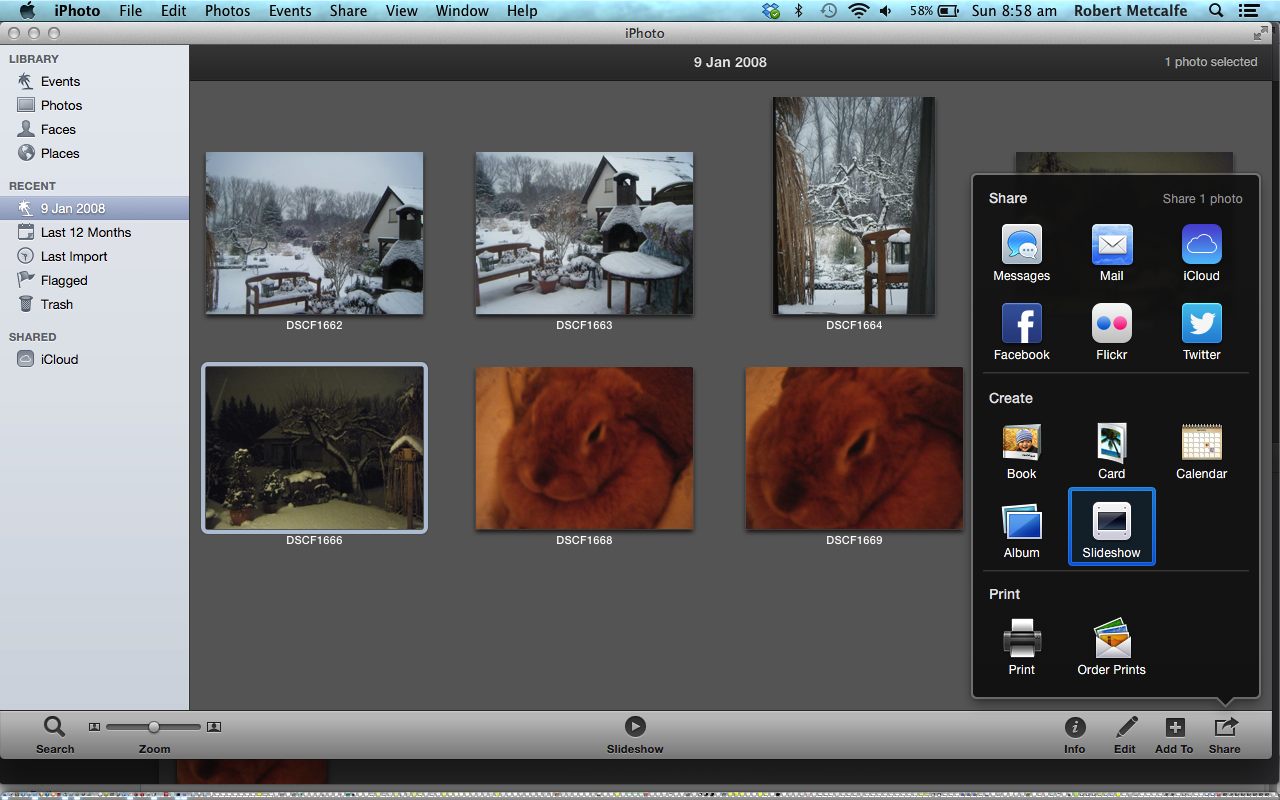Open the Window menu

point(462,11)
